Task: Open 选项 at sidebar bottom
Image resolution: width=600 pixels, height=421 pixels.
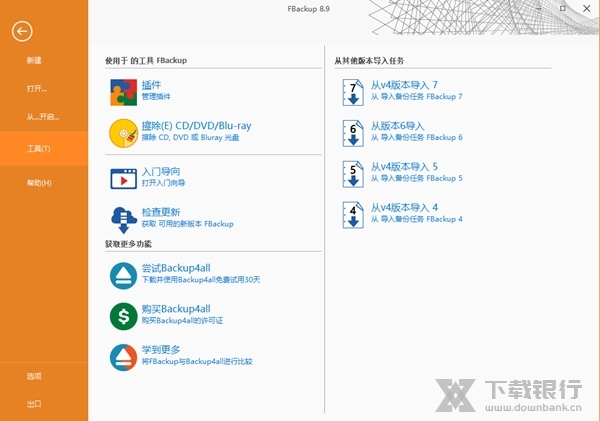Action: (34, 376)
